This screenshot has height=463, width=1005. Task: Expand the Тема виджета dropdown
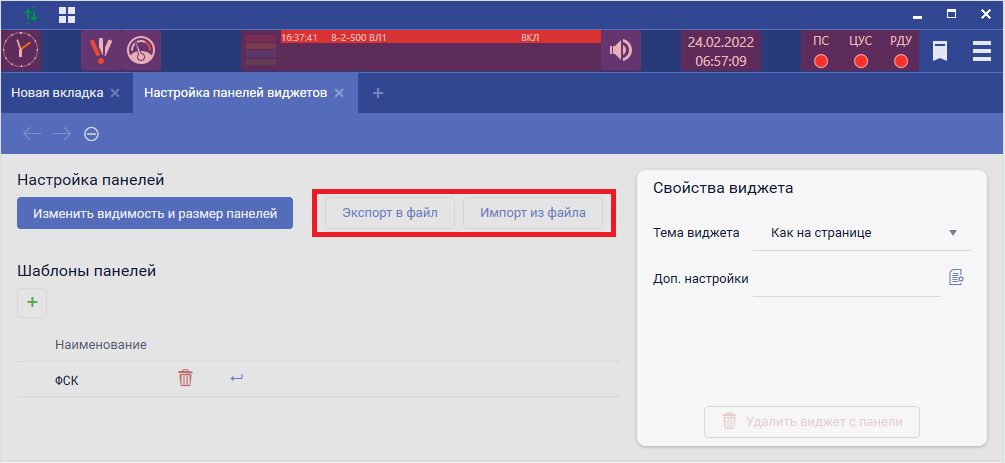tap(953, 233)
